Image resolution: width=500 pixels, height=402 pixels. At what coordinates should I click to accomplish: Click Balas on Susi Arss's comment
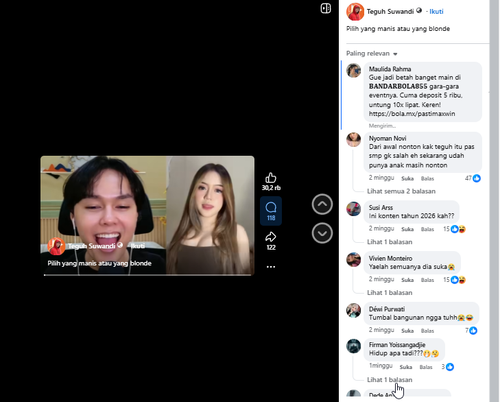pyautogui.click(x=427, y=229)
